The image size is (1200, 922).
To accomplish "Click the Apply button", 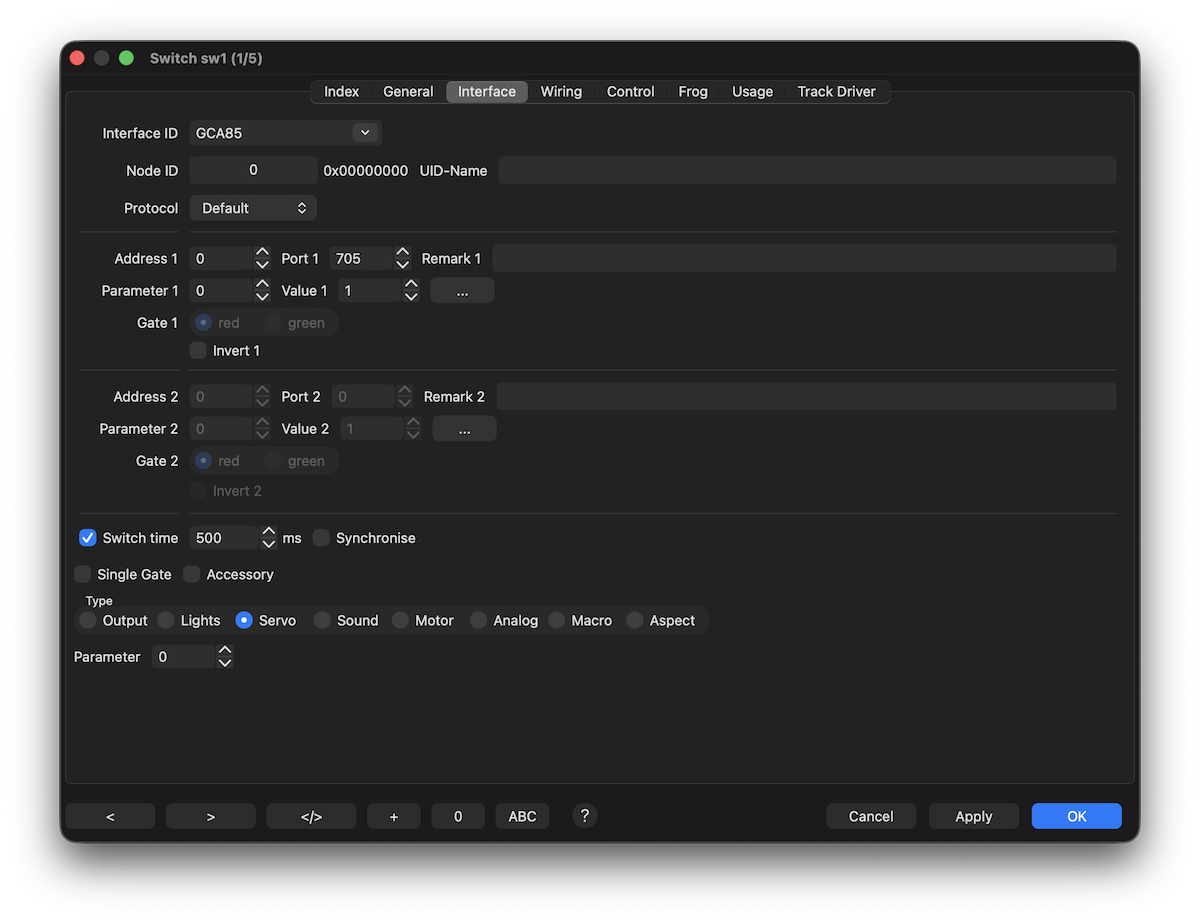I will (x=973, y=816).
